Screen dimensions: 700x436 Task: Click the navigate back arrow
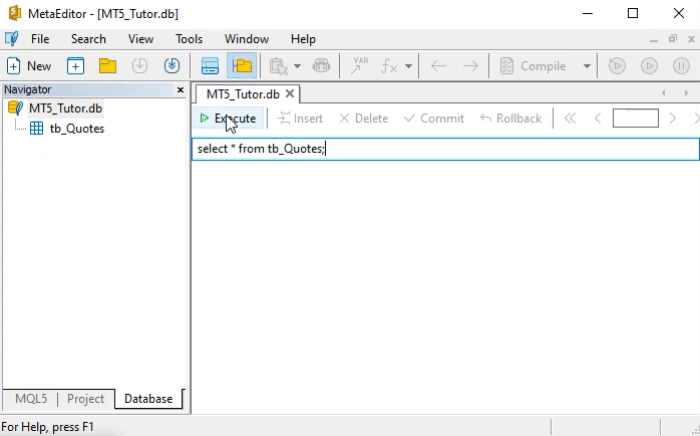click(439, 66)
